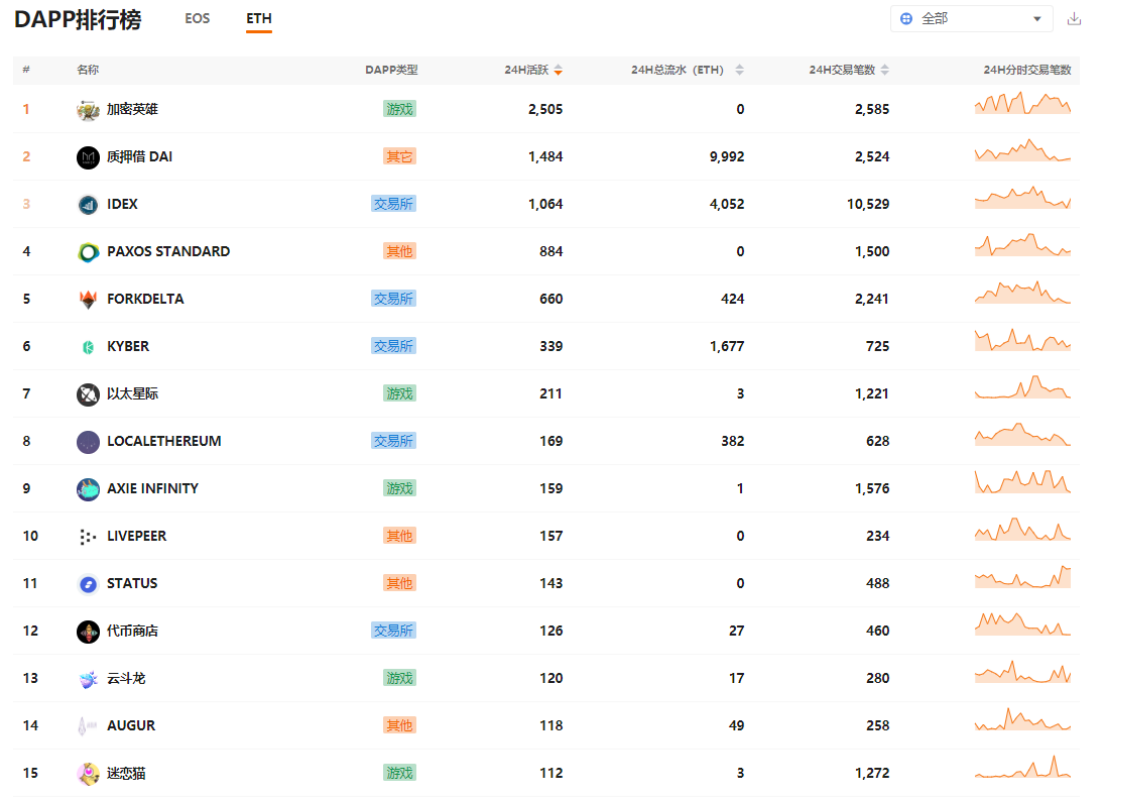
Task: Sort by 24H总流水 (ETH) column arrows
Action: click(x=739, y=70)
